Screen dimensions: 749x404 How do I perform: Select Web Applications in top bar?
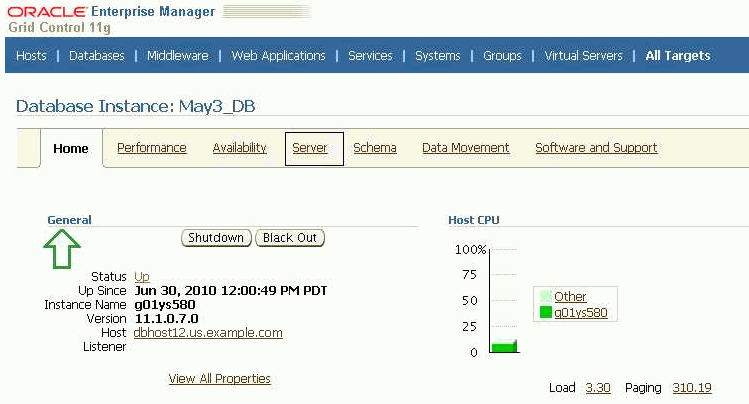click(x=278, y=56)
